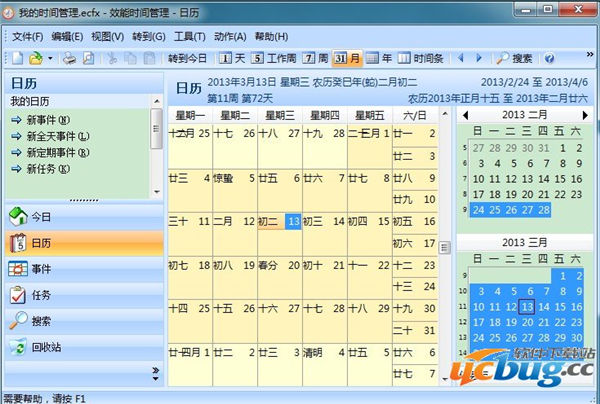Viewport: 600px width, 404px height.
Task: Click the toolbar Next blue arrow
Action: [478, 58]
